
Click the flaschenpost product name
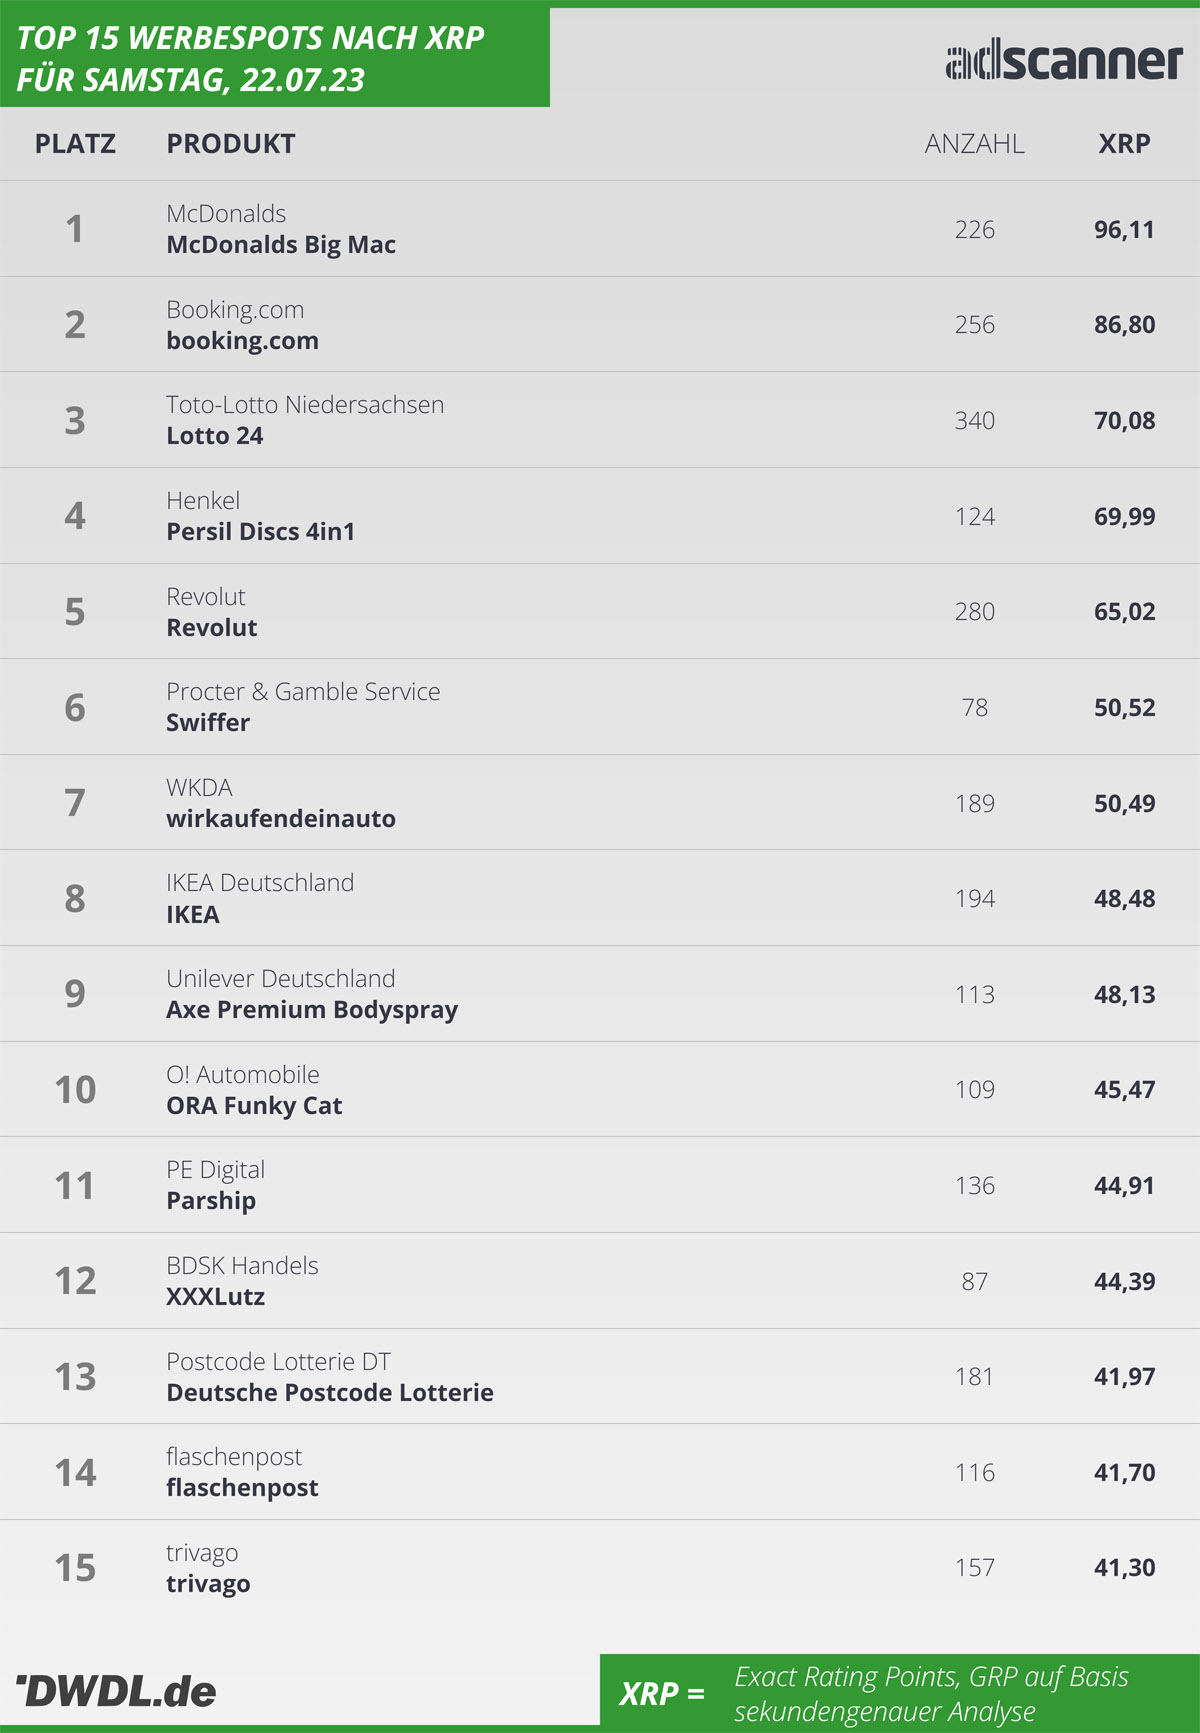pos(242,1488)
